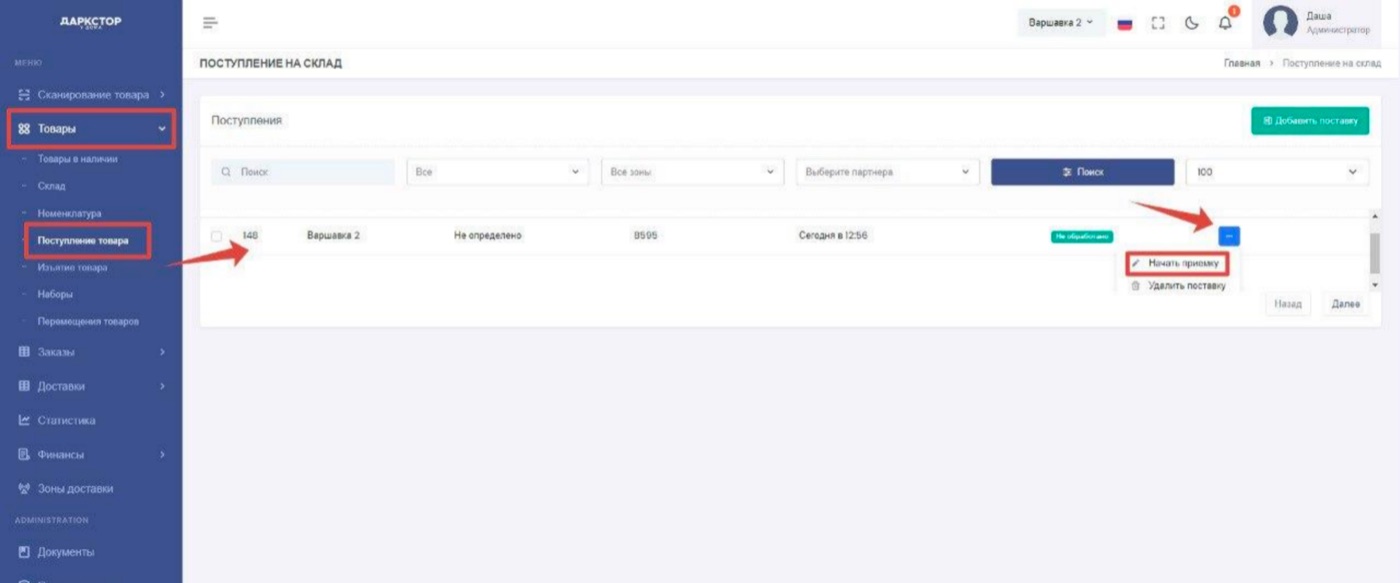Click the green Добавить поставку button

(x=1309, y=119)
